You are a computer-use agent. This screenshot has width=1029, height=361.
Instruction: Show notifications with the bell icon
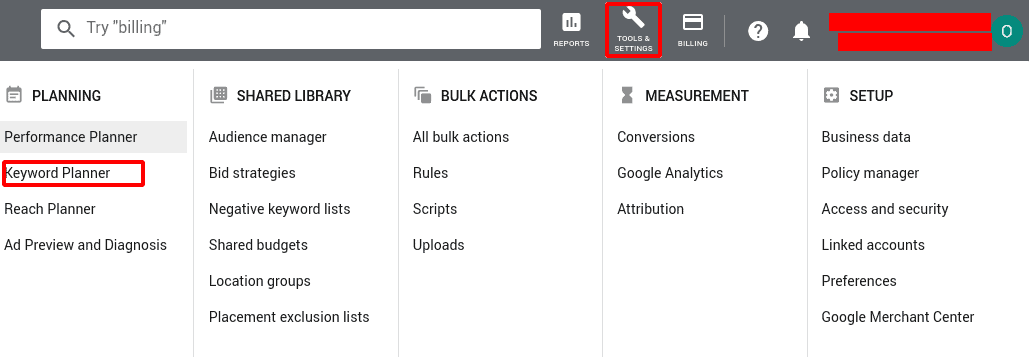801,31
